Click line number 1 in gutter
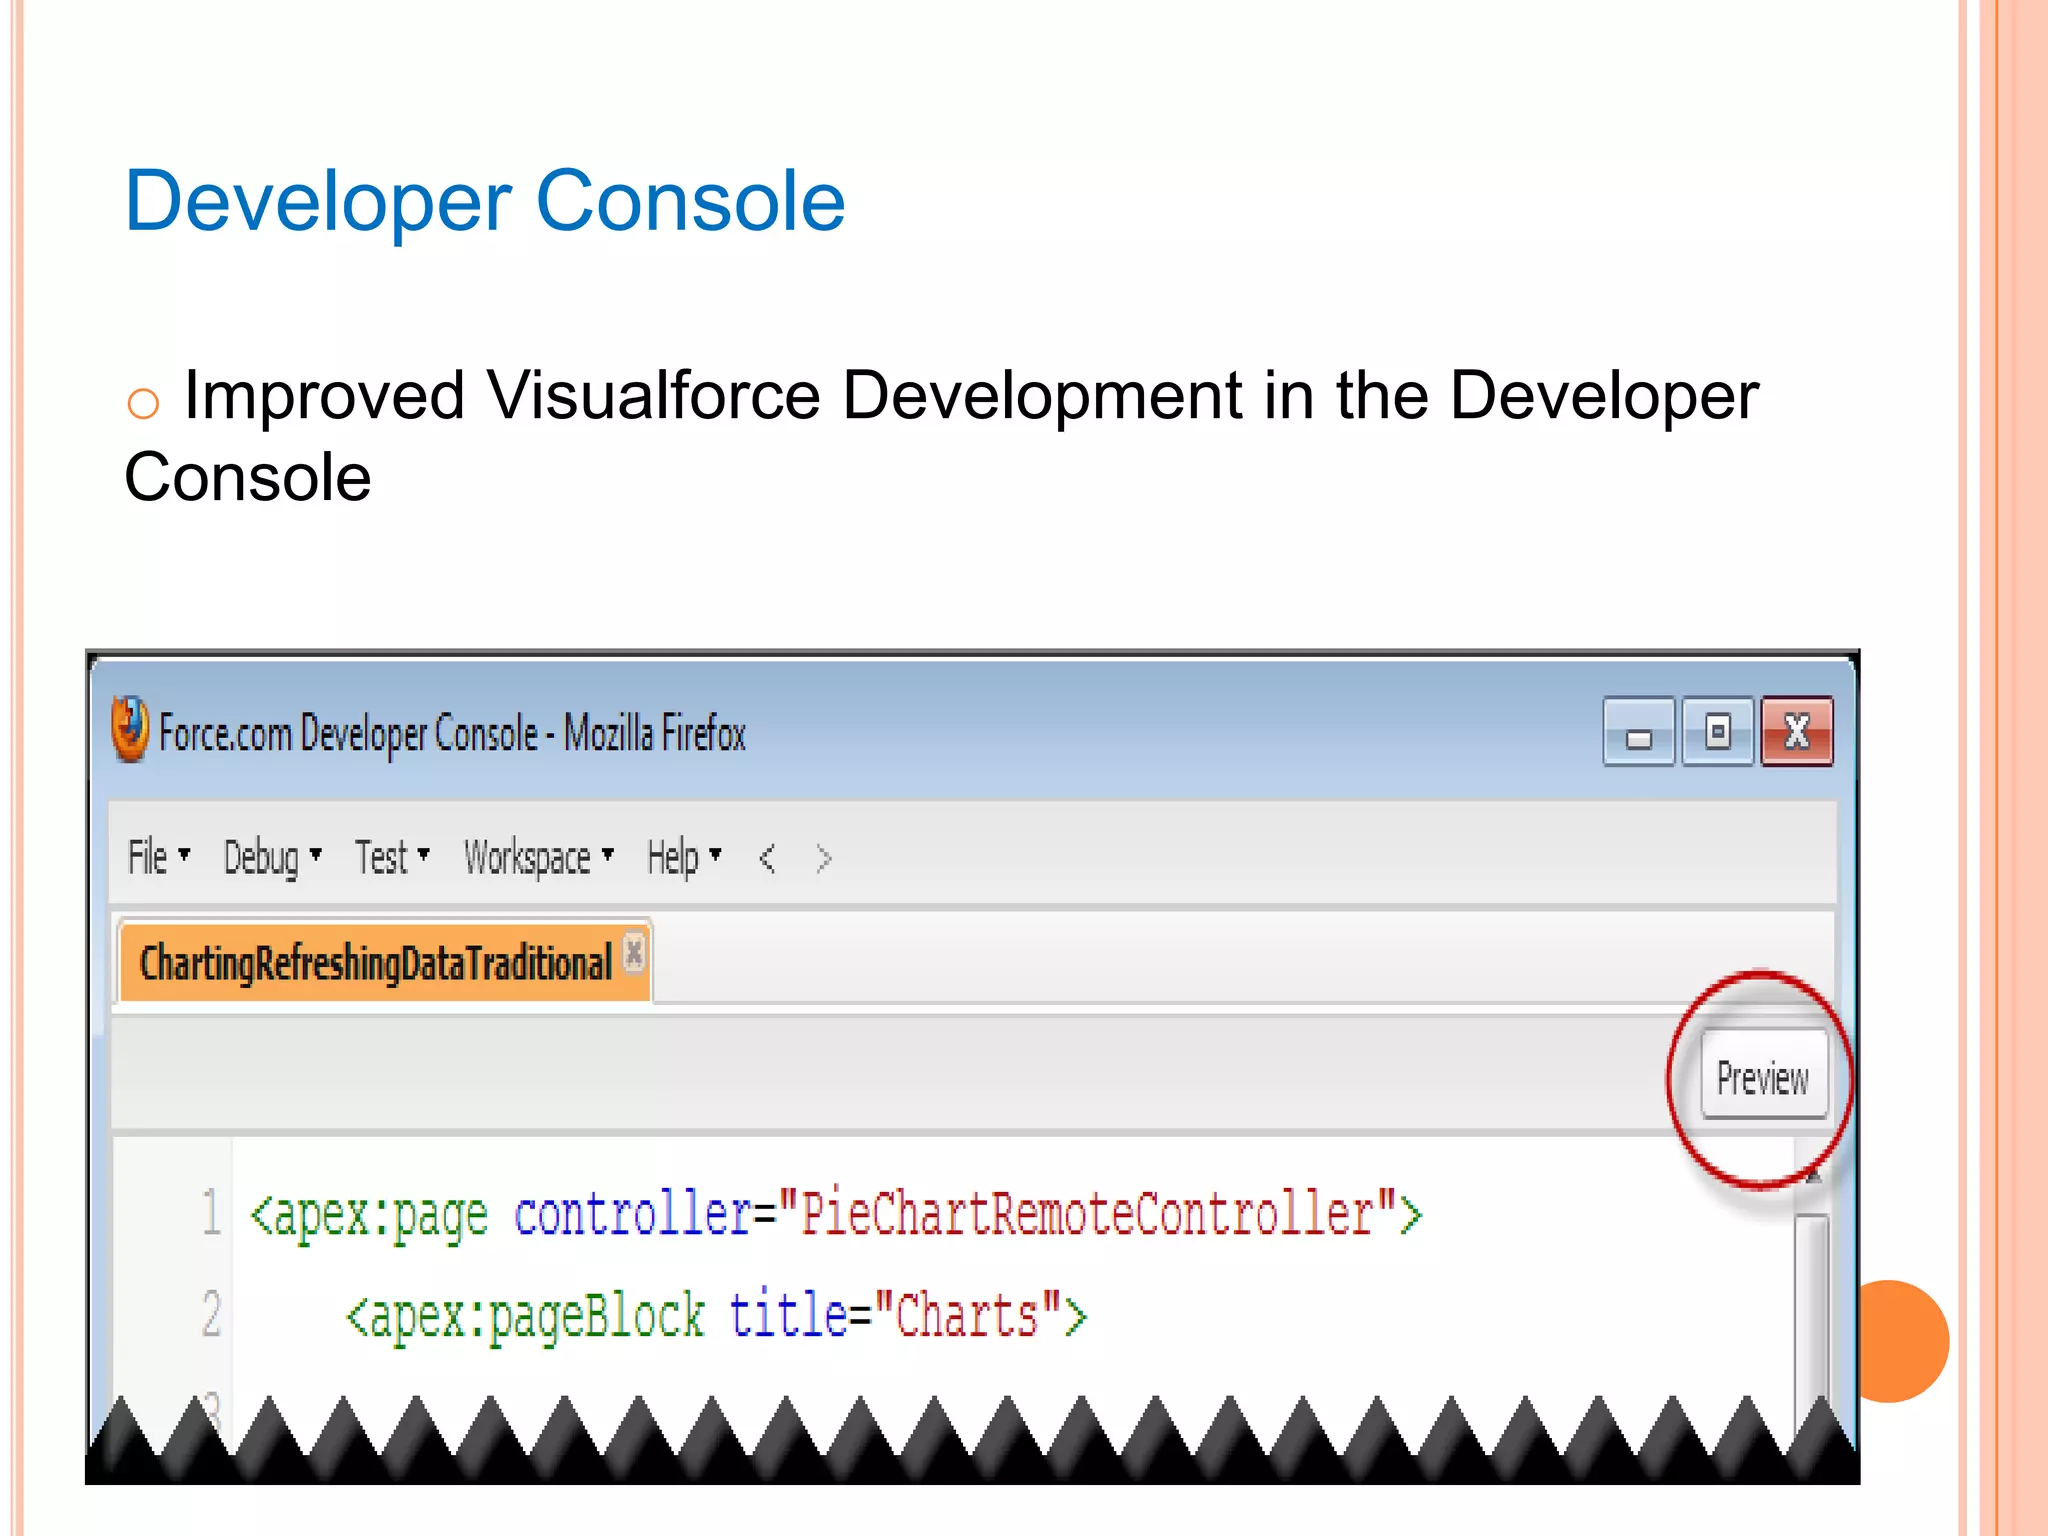Viewport: 2048px width, 1536px height. (211, 1212)
